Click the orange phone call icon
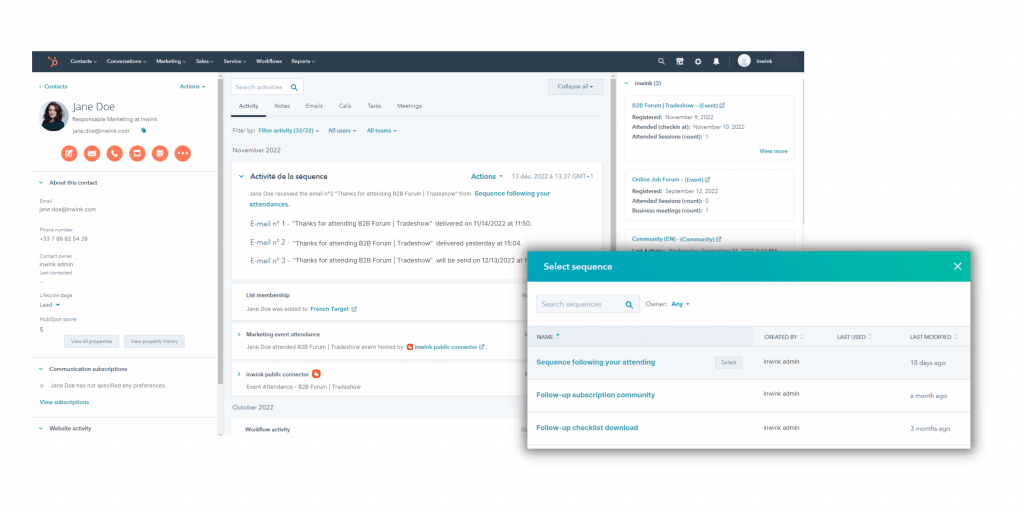This screenshot has width=1024, height=512. (x=115, y=153)
